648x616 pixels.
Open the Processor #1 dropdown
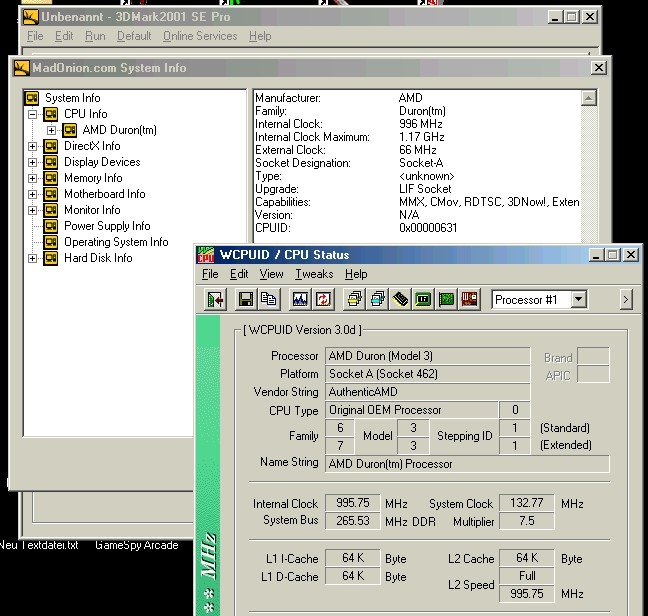pyautogui.click(x=578, y=299)
